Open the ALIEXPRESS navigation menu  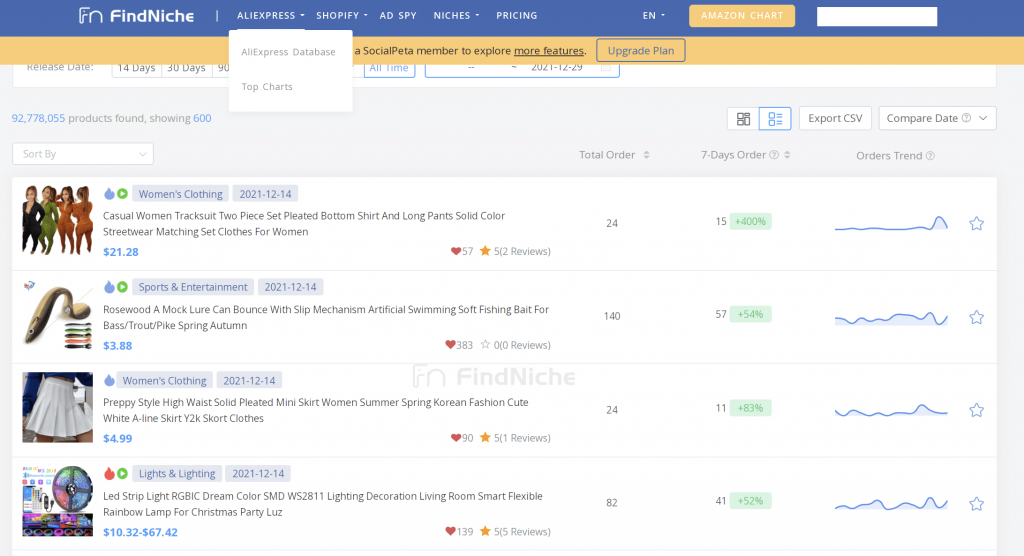point(270,16)
